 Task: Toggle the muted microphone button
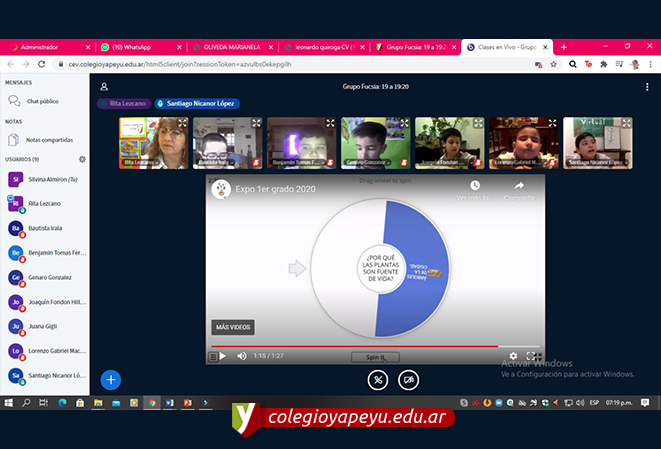377,379
